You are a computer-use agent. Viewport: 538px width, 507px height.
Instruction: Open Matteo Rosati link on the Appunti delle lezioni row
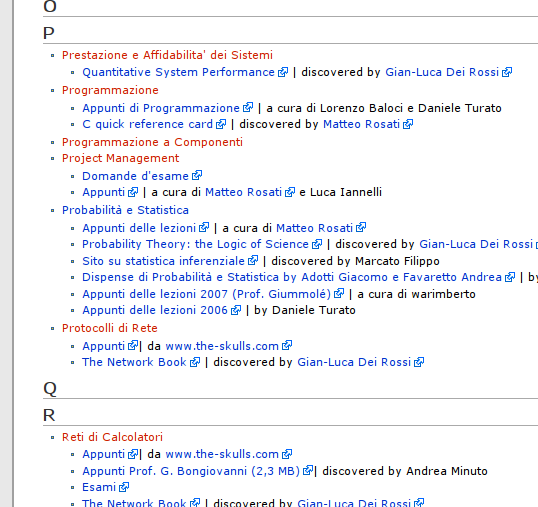click(x=315, y=228)
